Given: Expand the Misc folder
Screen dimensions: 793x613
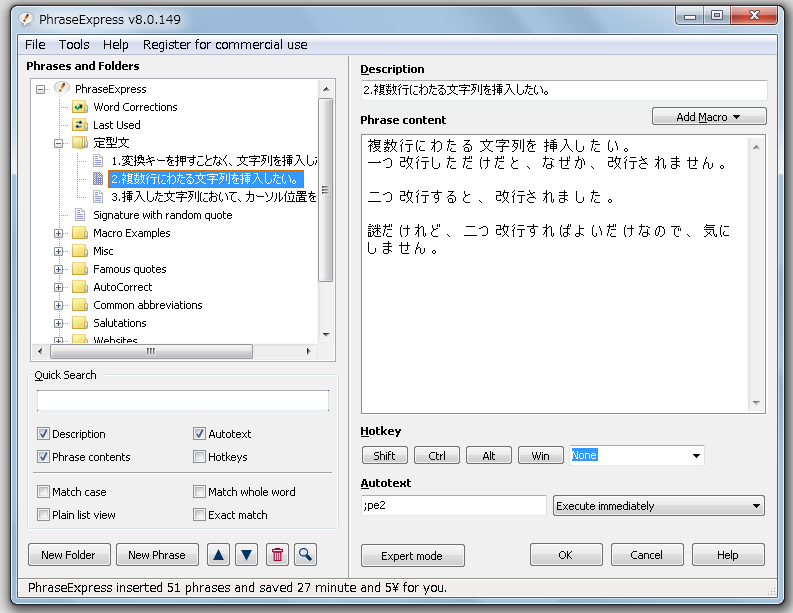Looking at the screenshot, I should pos(59,251).
